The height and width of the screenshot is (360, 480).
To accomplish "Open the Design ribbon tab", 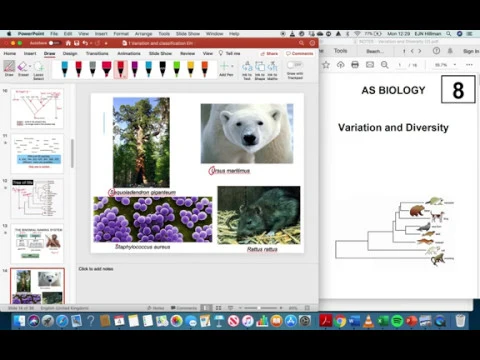I will (x=70, y=53).
